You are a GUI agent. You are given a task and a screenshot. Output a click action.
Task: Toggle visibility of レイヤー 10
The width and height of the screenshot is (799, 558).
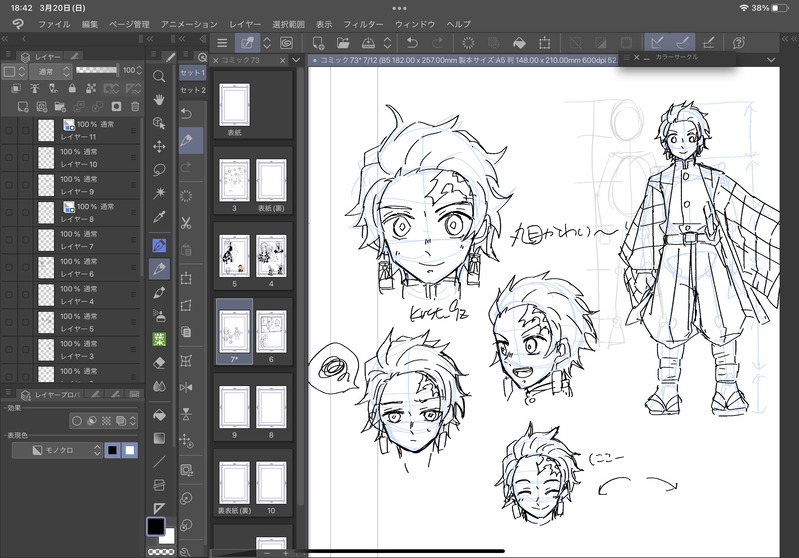point(9,158)
